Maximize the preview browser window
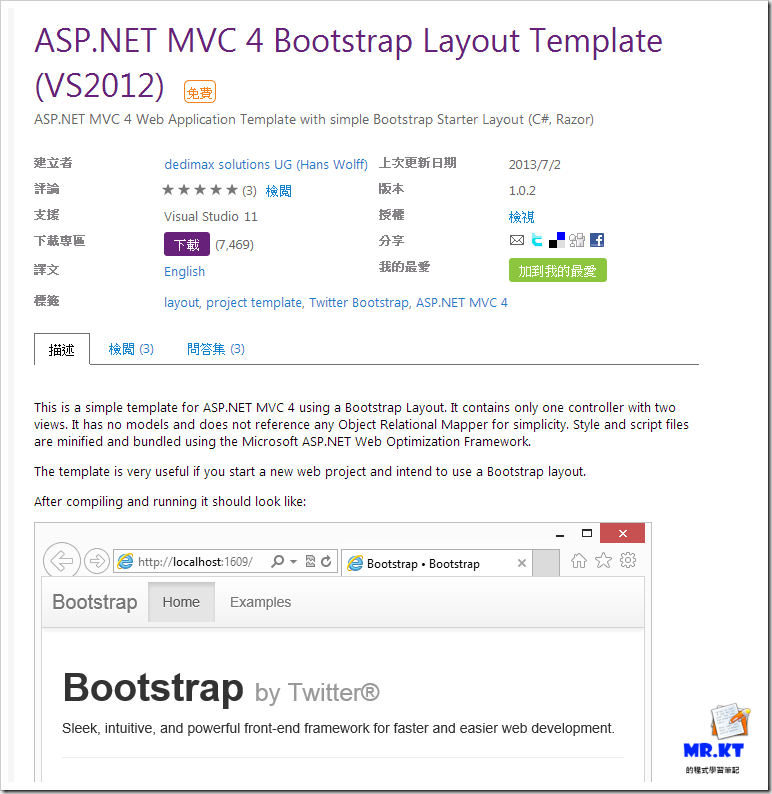Screen dimensions: 772x794 pos(587,533)
